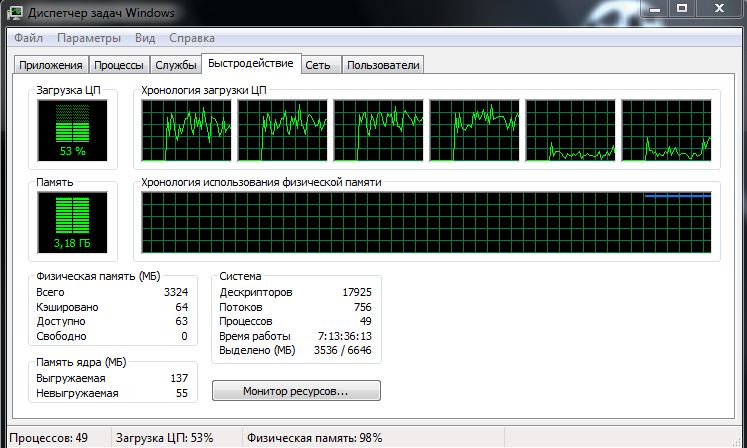
Task: Click the third CPU history graph
Action: (x=379, y=131)
